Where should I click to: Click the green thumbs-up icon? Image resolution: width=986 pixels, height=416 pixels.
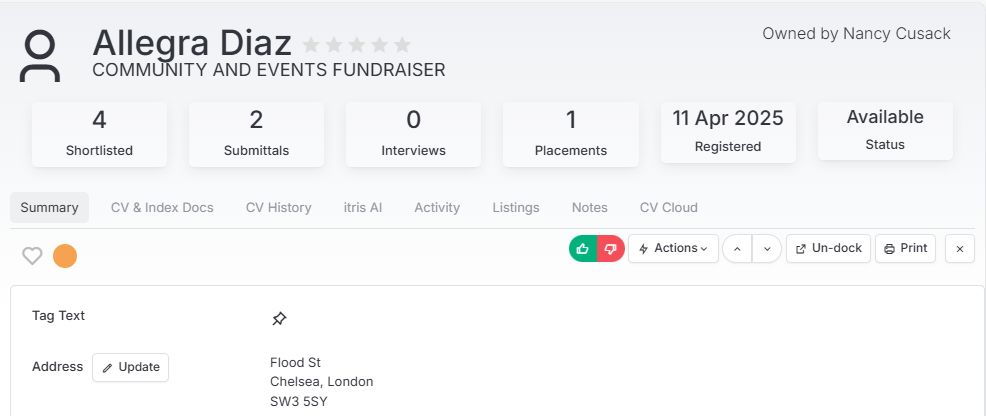click(583, 249)
